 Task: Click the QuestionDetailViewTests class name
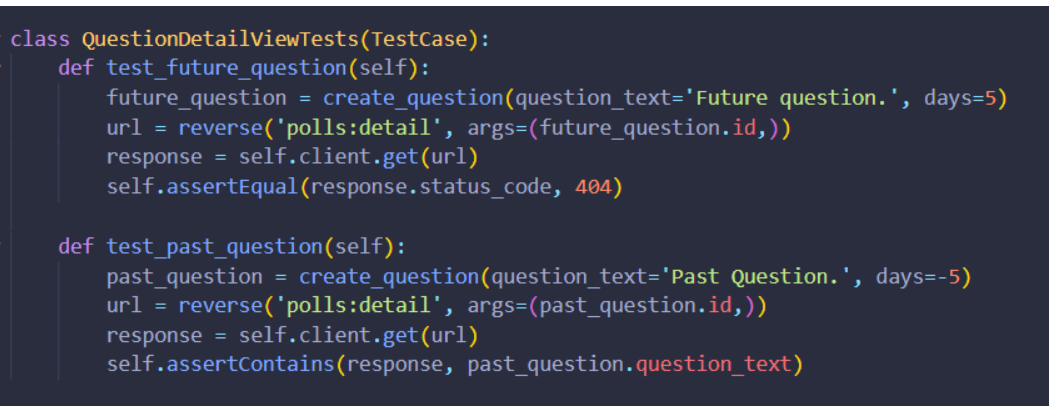coord(220,40)
